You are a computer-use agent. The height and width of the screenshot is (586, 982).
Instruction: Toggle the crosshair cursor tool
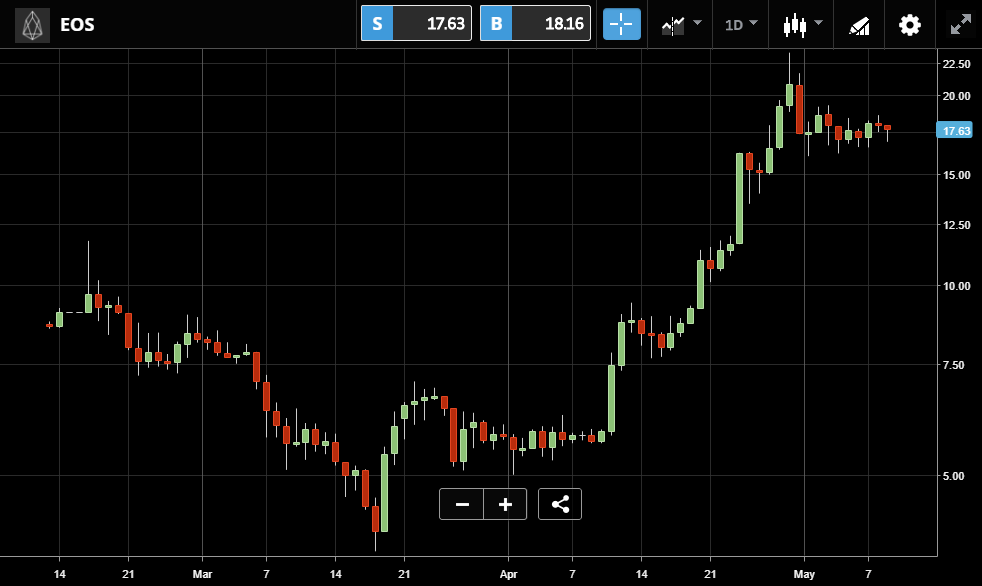click(622, 24)
